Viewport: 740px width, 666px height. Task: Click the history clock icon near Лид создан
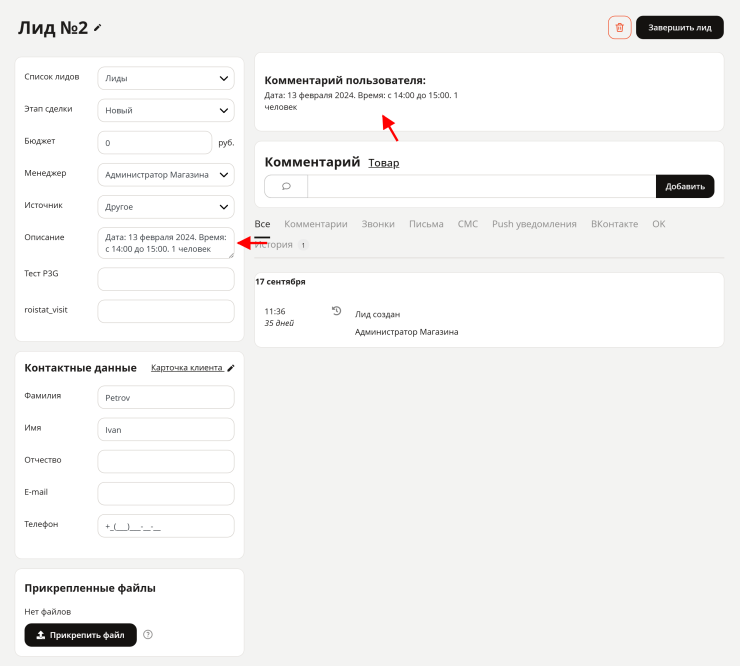point(336,311)
